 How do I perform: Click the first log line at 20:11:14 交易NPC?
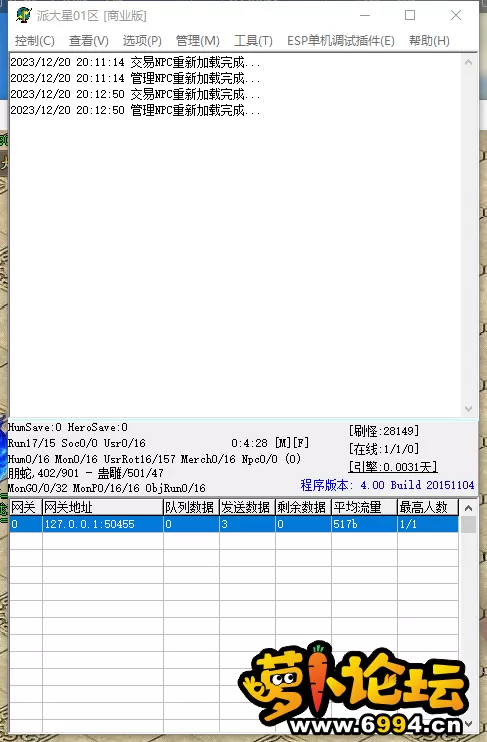[x=135, y=62]
